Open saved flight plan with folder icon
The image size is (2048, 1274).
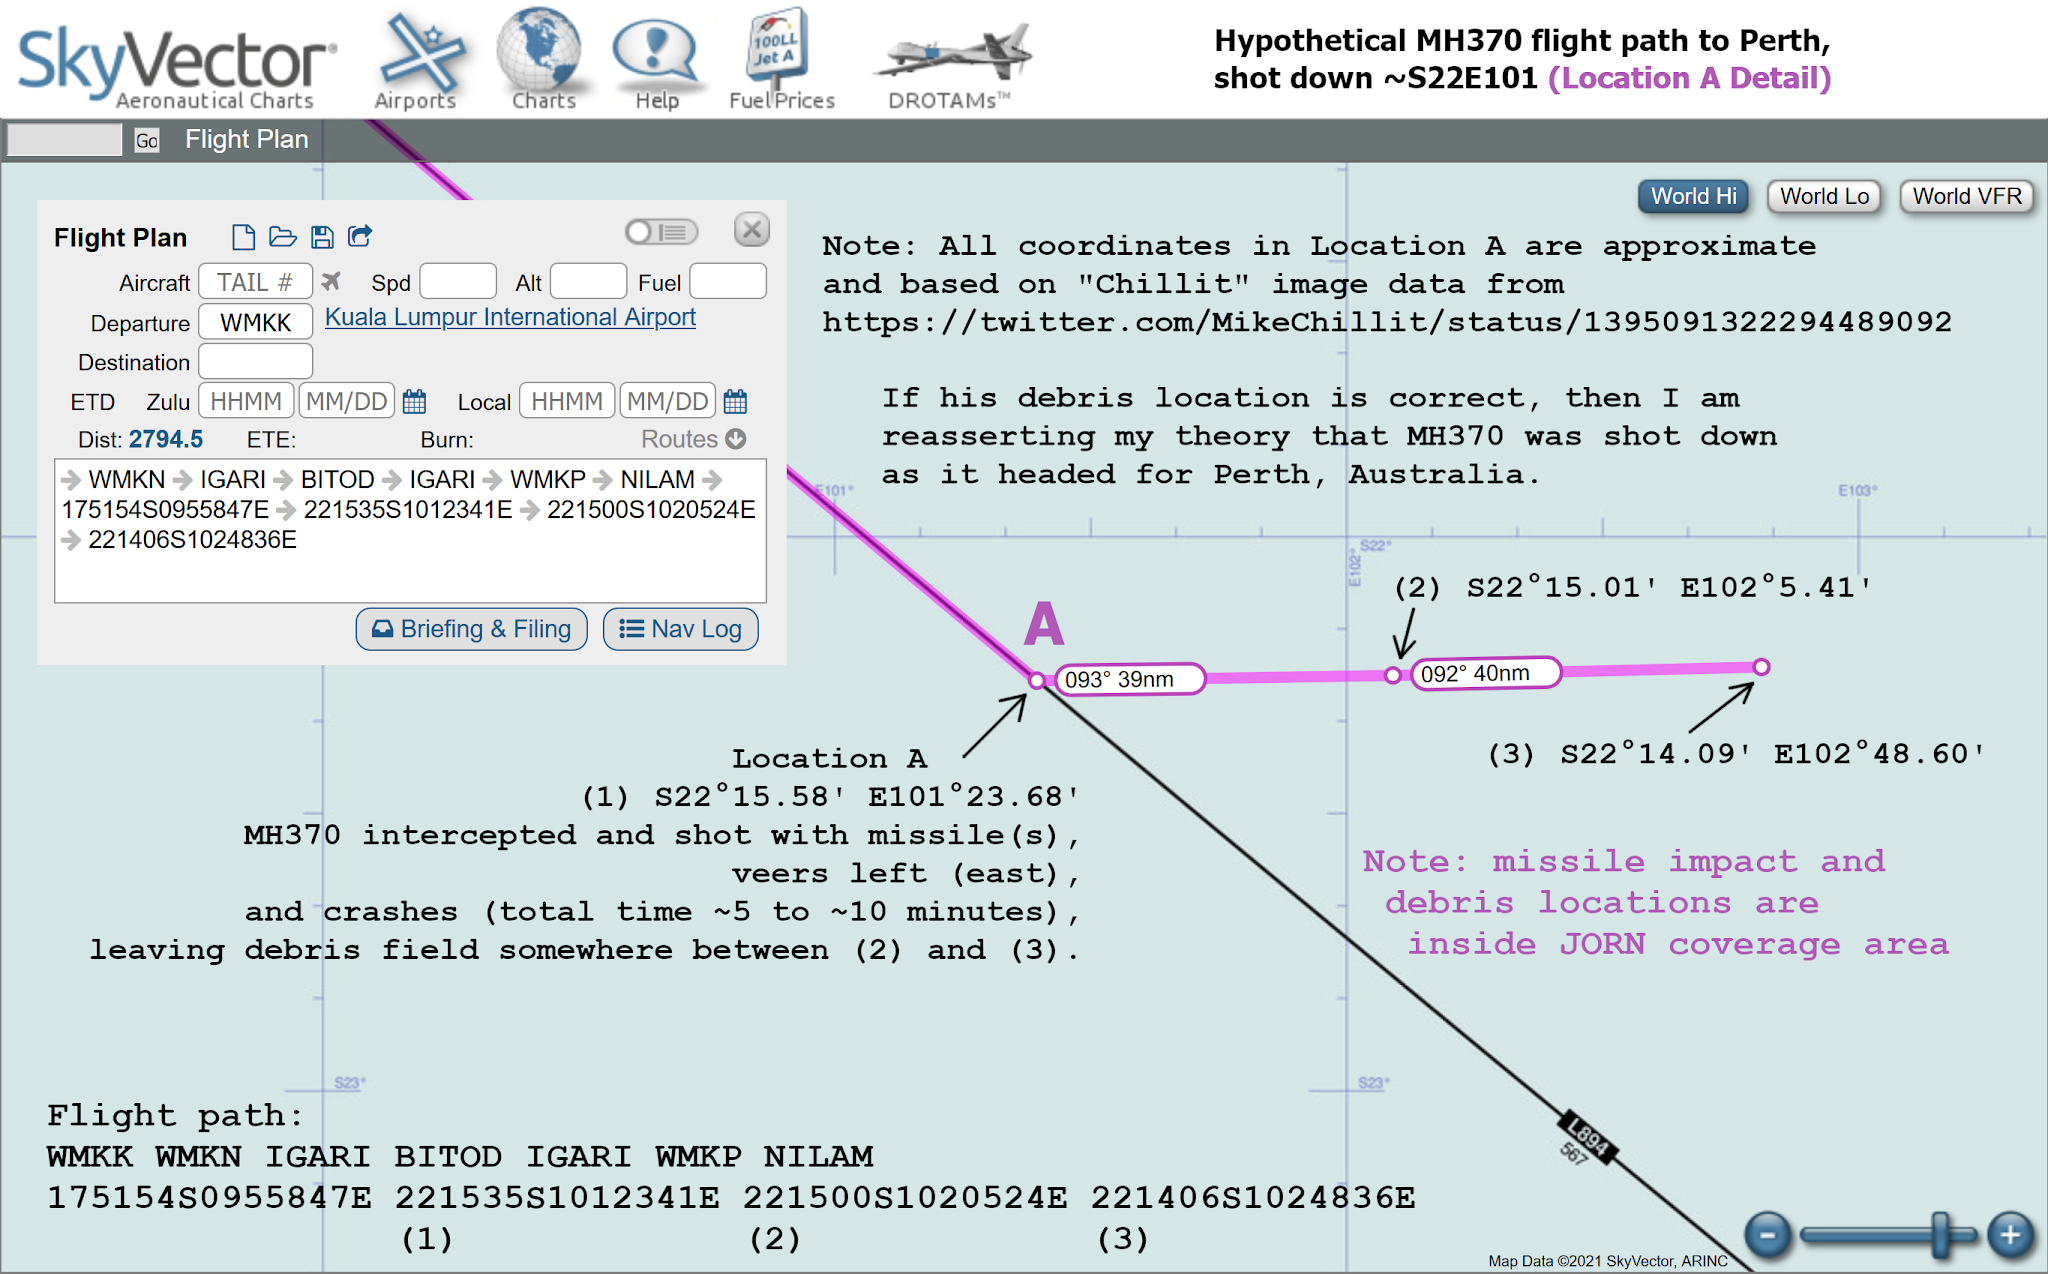[x=283, y=236]
